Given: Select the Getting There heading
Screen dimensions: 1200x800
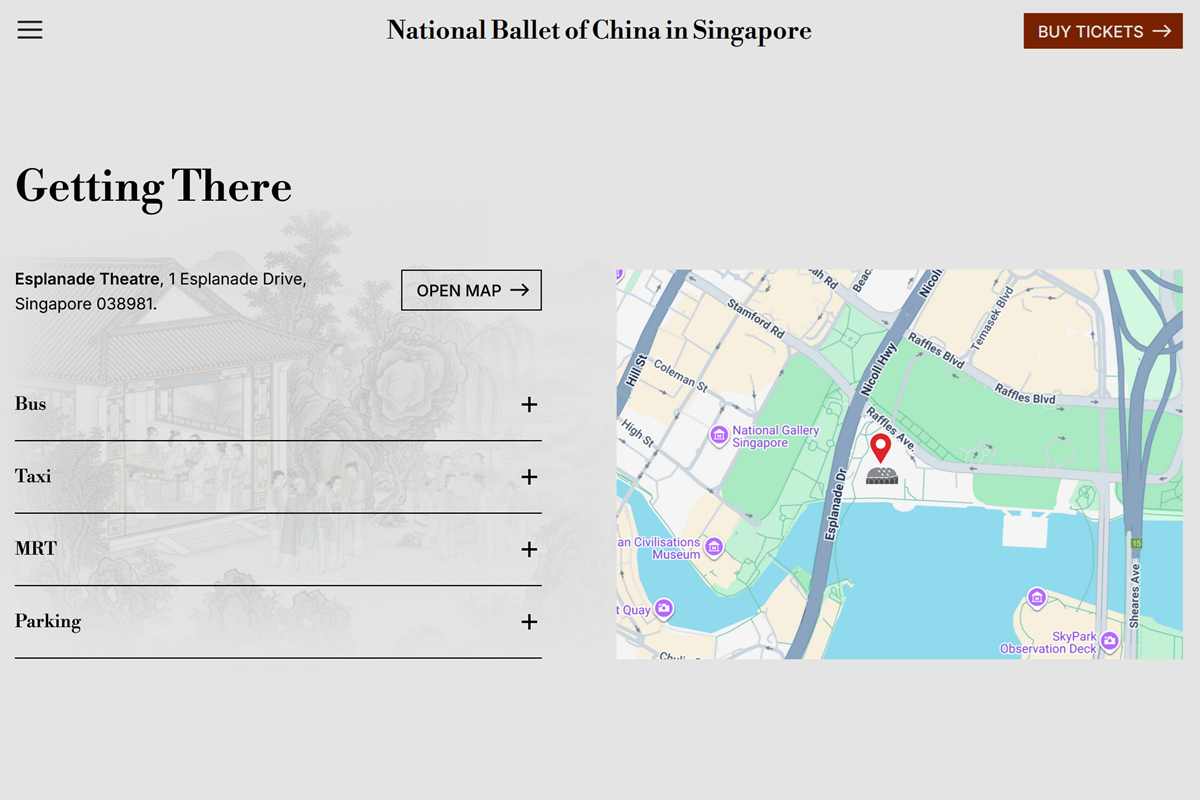Looking at the screenshot, I should click(x=153, y=186).
